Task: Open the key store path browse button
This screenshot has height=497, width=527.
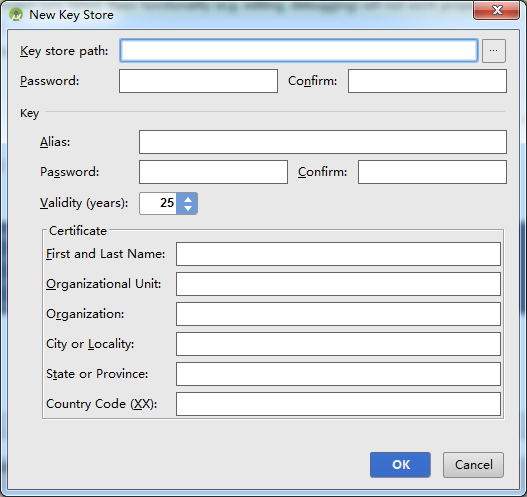Action: 493,51
